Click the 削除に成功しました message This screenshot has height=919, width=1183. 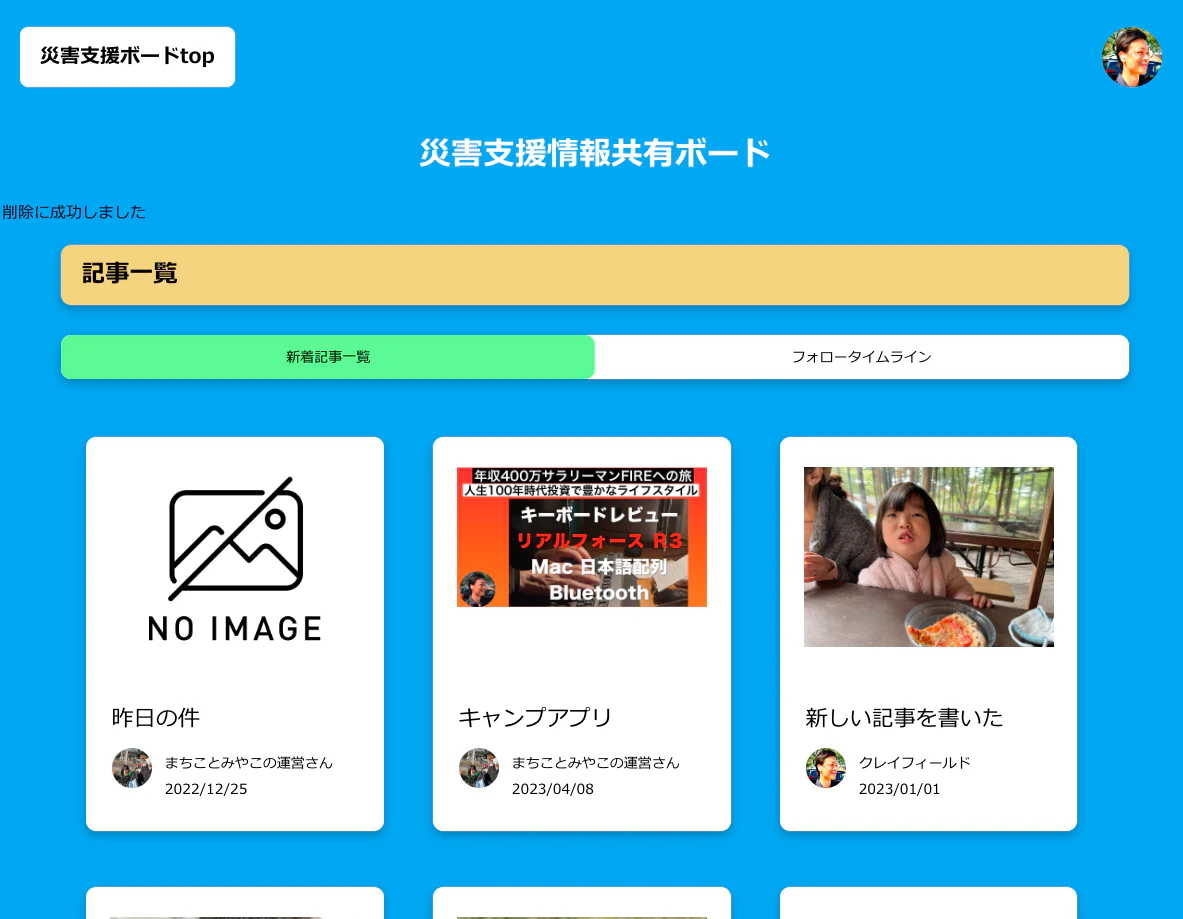[74, 212]
